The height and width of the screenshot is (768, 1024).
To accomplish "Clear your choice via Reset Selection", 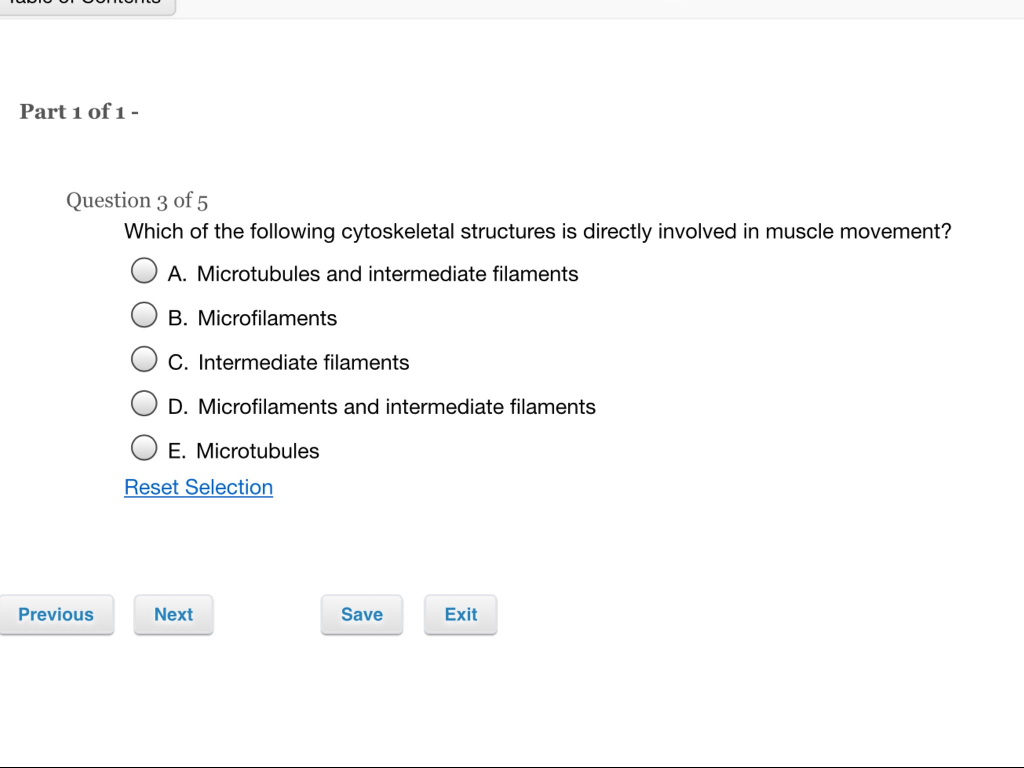I will click(198, 487).
